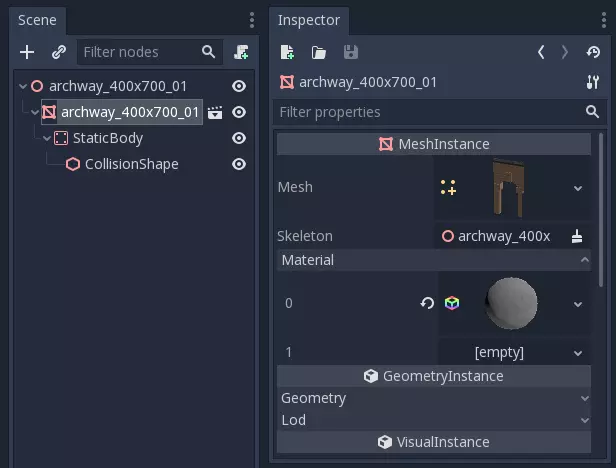Open the Mesh resource dropdown arrow
616x468 pixels.
pos(578,187)
